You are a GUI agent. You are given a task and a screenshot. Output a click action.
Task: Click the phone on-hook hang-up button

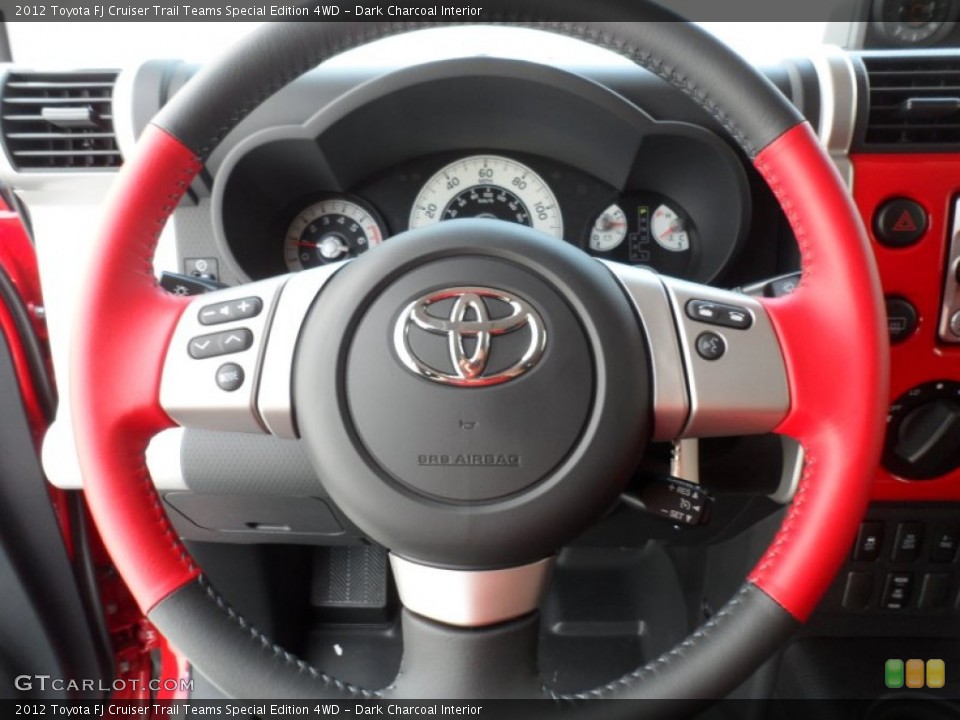[x=737, y=318]
